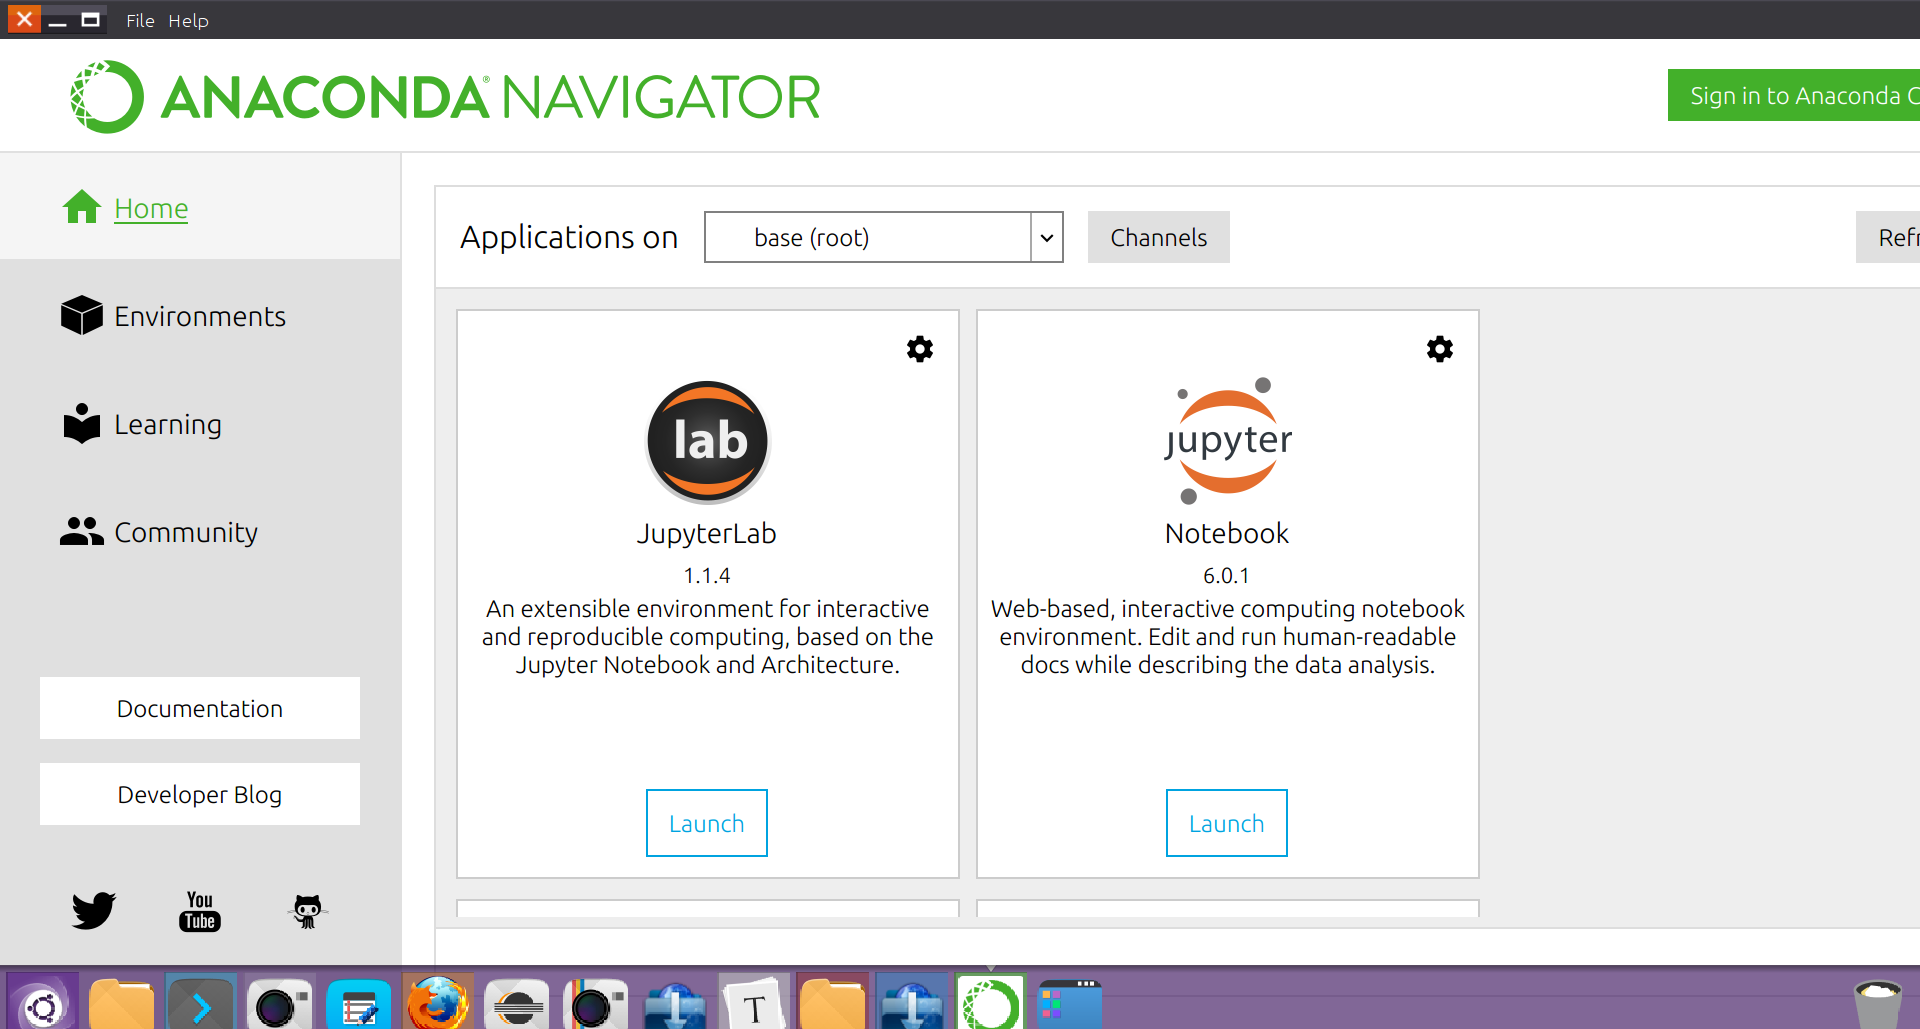
Task: Open the Home tab in sidebar
Action: (200, 208)
